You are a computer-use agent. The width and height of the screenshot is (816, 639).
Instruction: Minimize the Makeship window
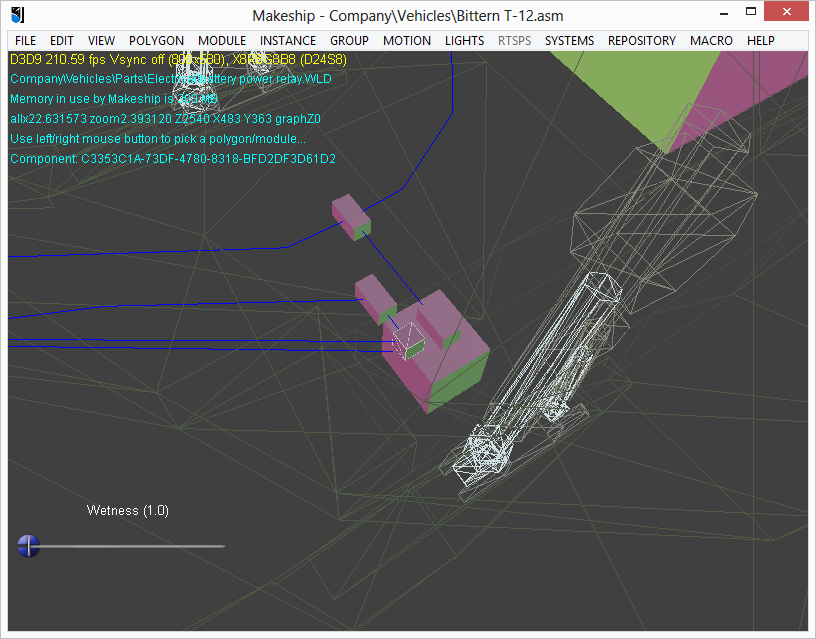723,12
